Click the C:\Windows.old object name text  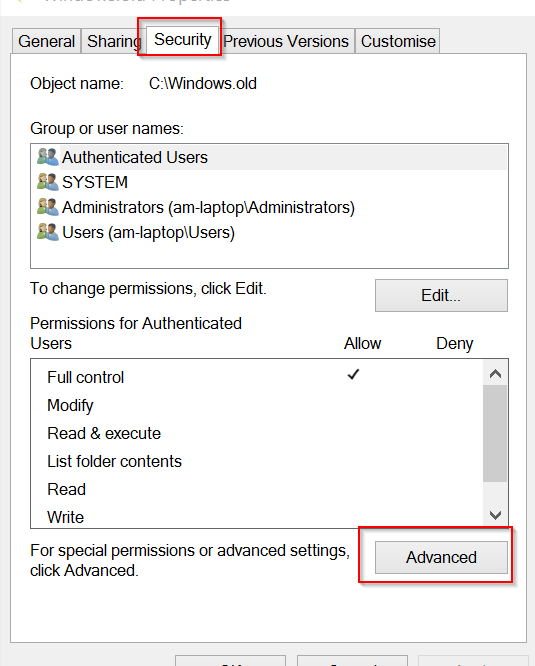click(x=203, y=84)
